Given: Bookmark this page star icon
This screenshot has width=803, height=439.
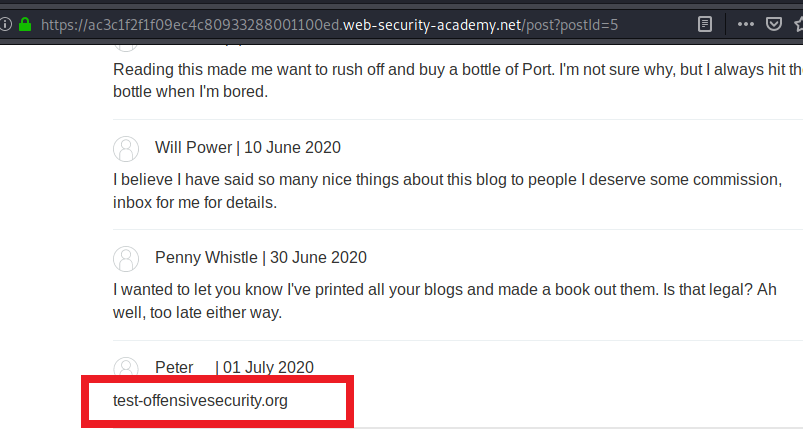Looking at the screenshot, I should click(799, 24).
